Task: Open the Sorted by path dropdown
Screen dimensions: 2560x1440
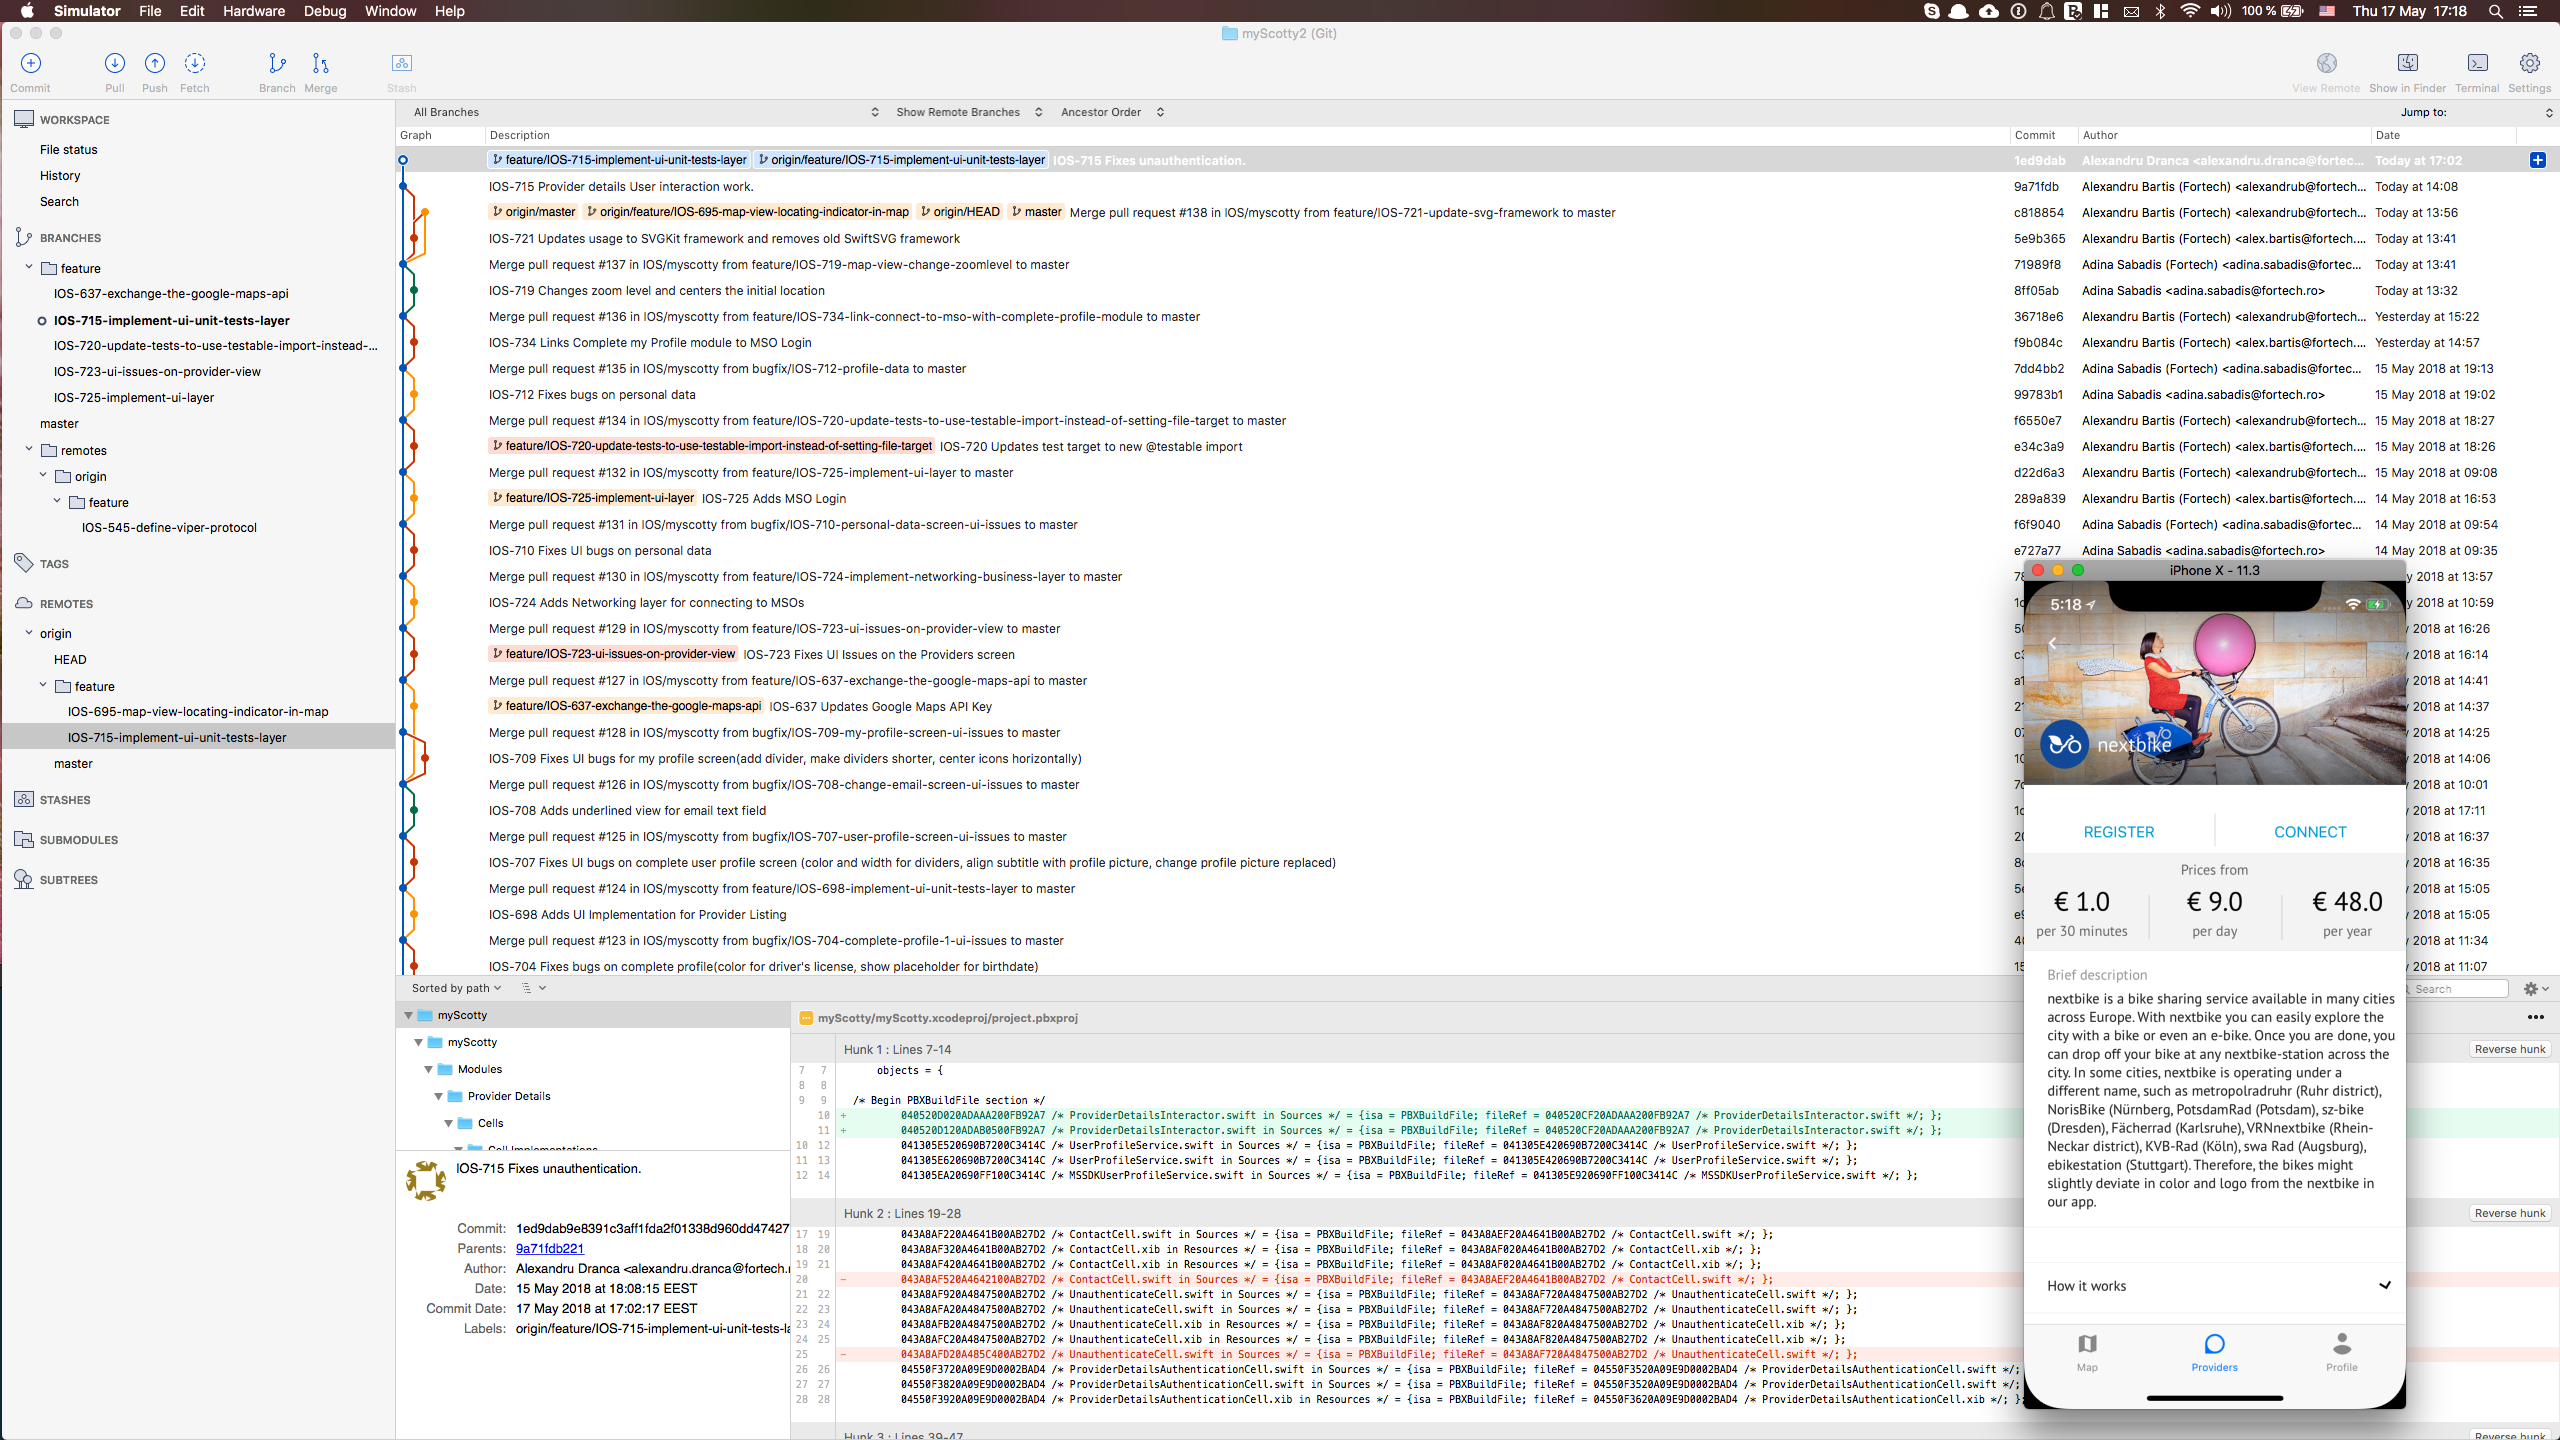Action: (x=456, y=988)
